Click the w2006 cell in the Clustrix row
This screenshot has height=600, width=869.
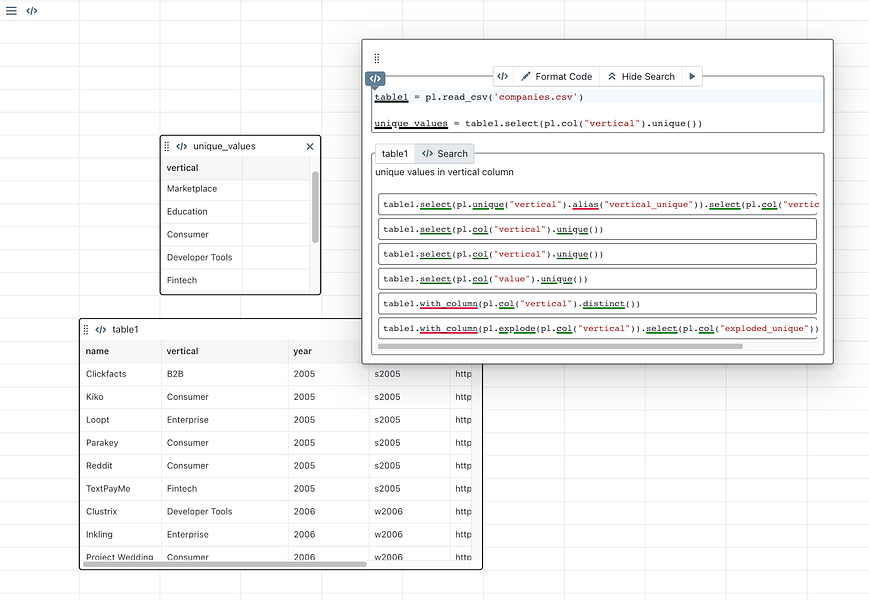pyautogui.click(x=409, y=511)
